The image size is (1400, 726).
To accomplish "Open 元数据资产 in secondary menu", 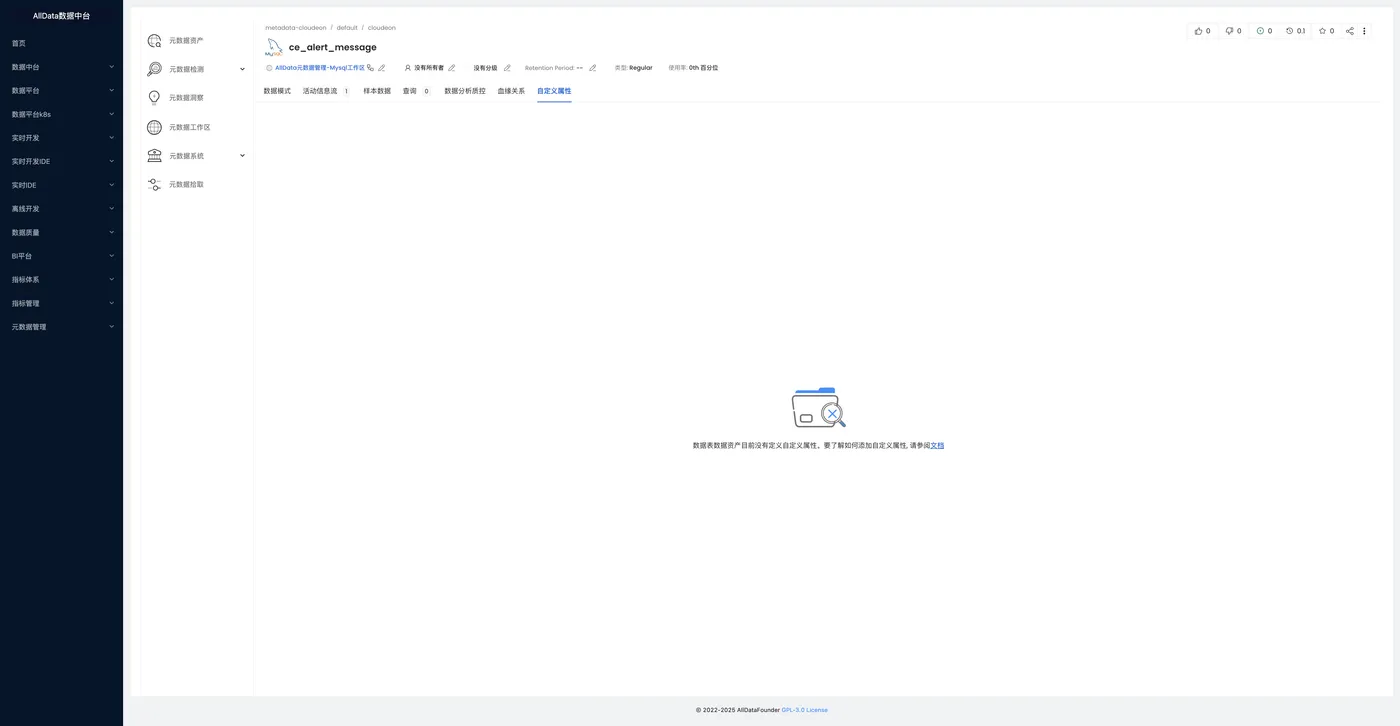I will tap(186, 41).
